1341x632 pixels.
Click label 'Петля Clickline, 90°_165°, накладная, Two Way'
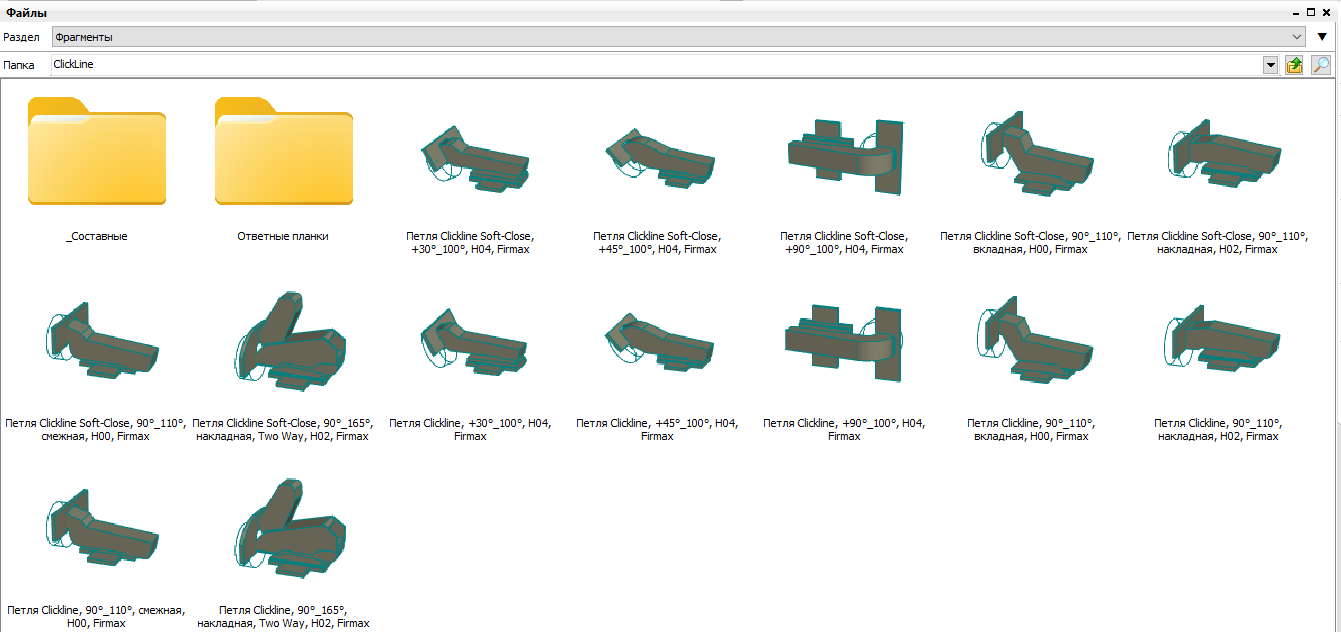point(283,616)
